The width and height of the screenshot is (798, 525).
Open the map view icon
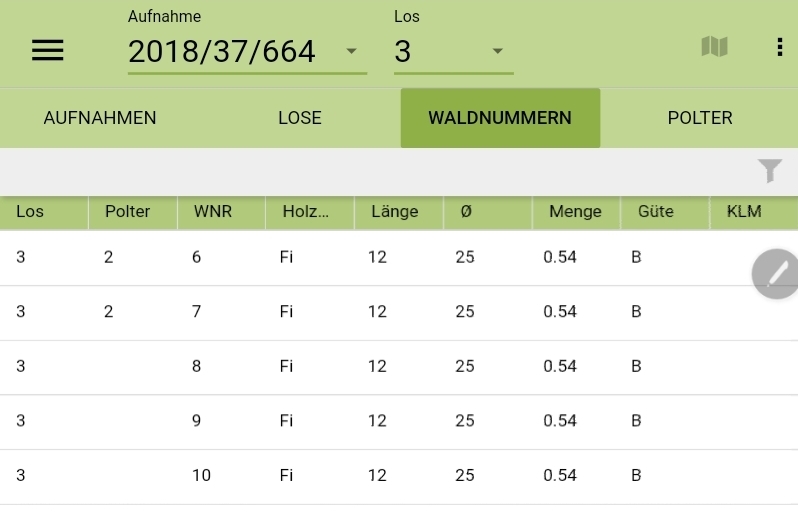pyautogui.click(x=714, y=47)
